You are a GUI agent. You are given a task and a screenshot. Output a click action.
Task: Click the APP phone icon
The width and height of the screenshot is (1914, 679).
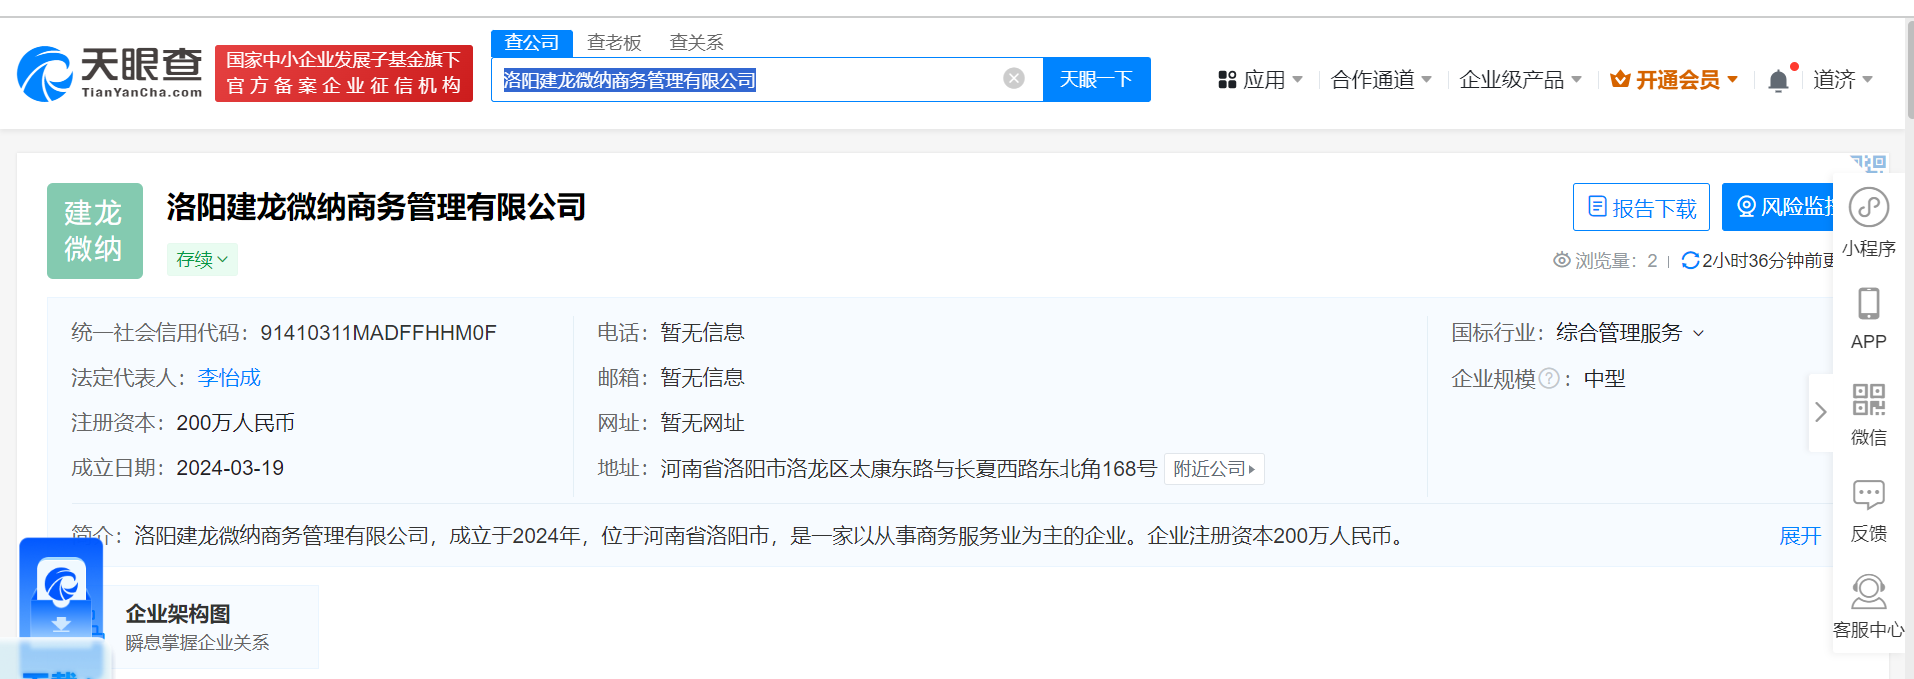(1868, 304)
